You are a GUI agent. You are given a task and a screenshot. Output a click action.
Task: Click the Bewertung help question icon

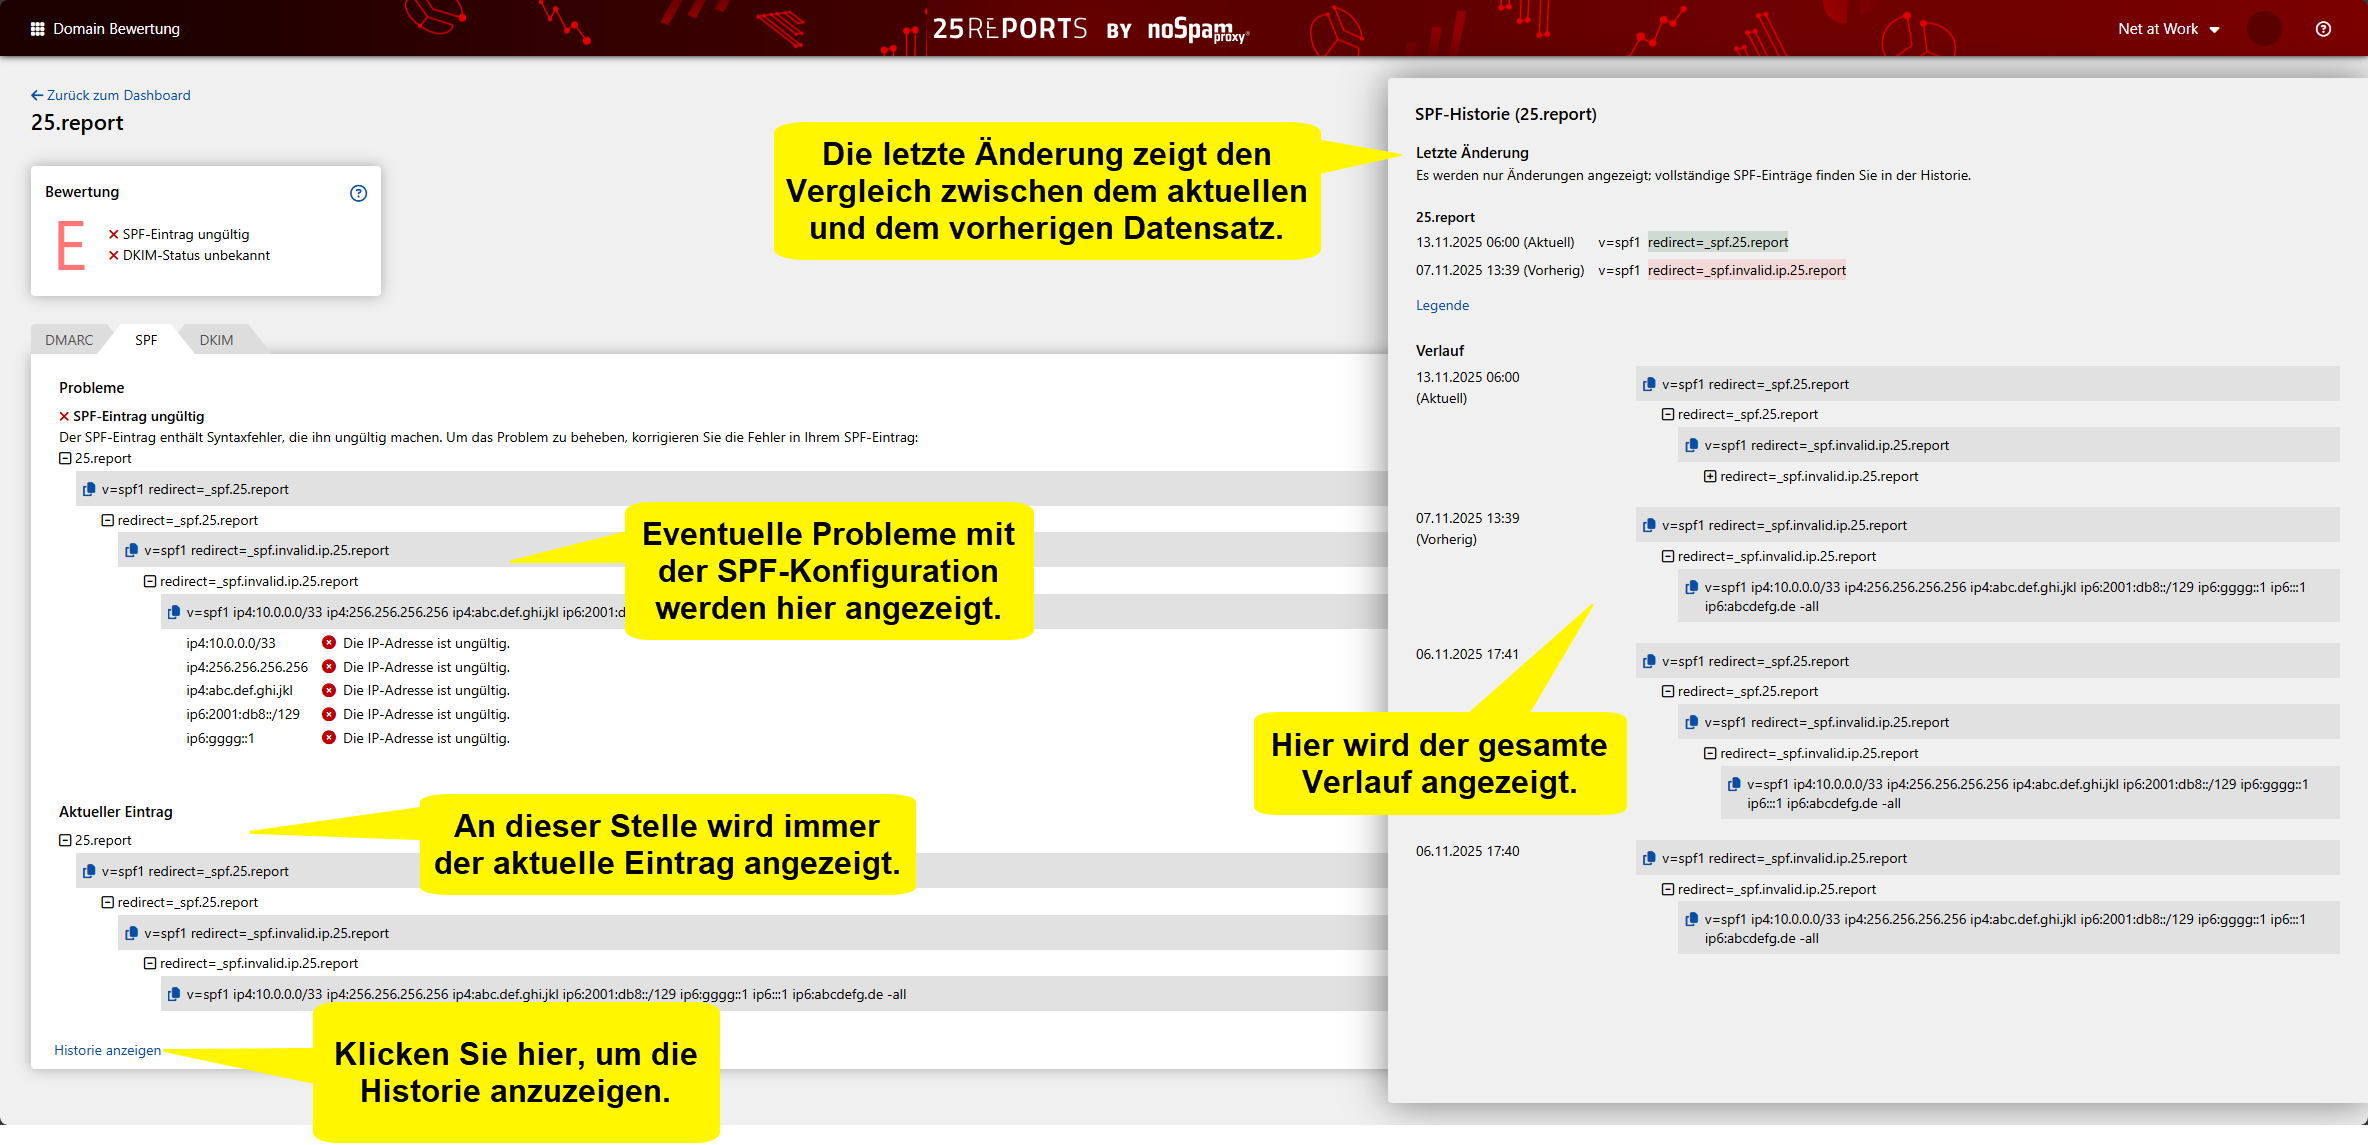pos(358,193)
